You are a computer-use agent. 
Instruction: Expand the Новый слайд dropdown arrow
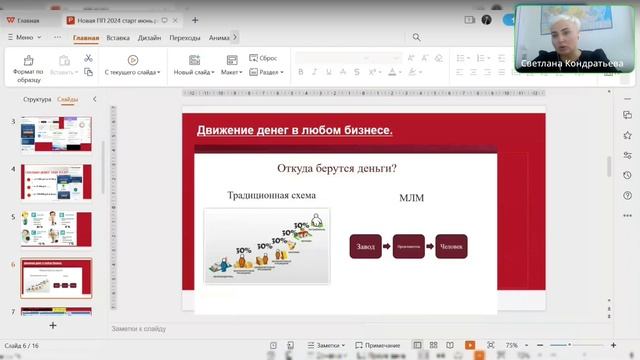(x=213, y=72)
